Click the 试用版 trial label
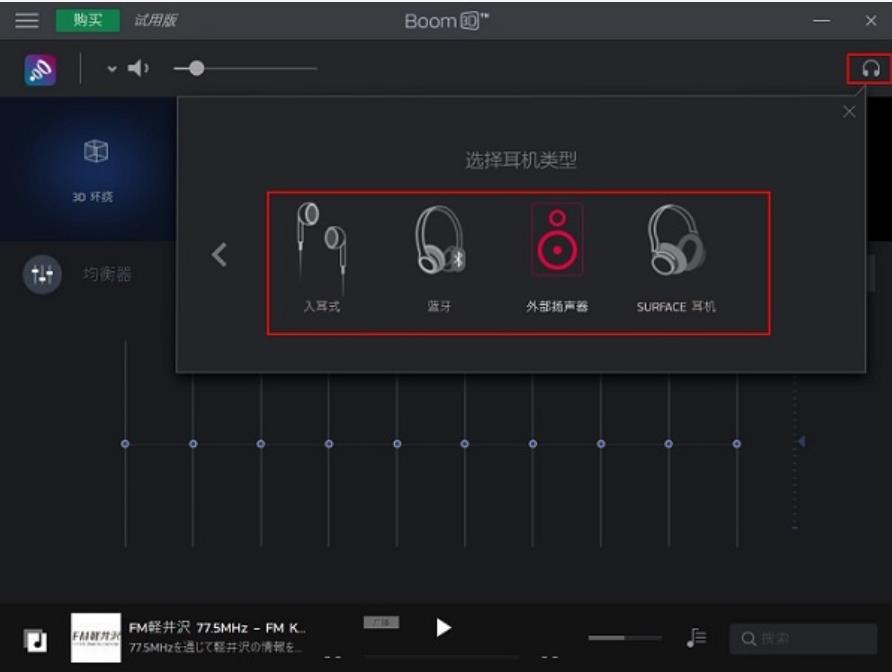The image size is (892, 672). [155, 20]
